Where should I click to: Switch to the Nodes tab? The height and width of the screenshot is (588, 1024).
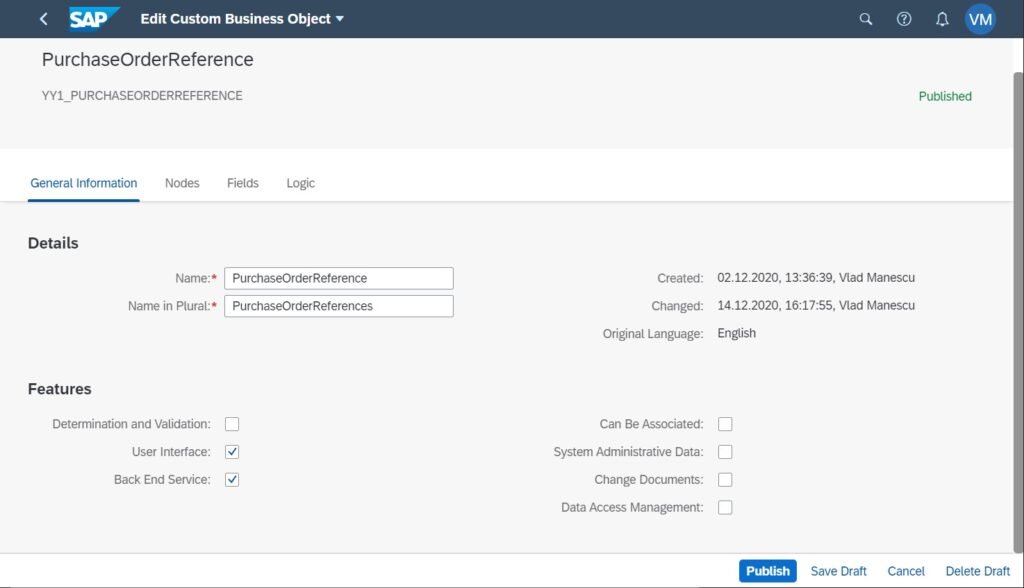pyautogui.click(x=182, y=183)
